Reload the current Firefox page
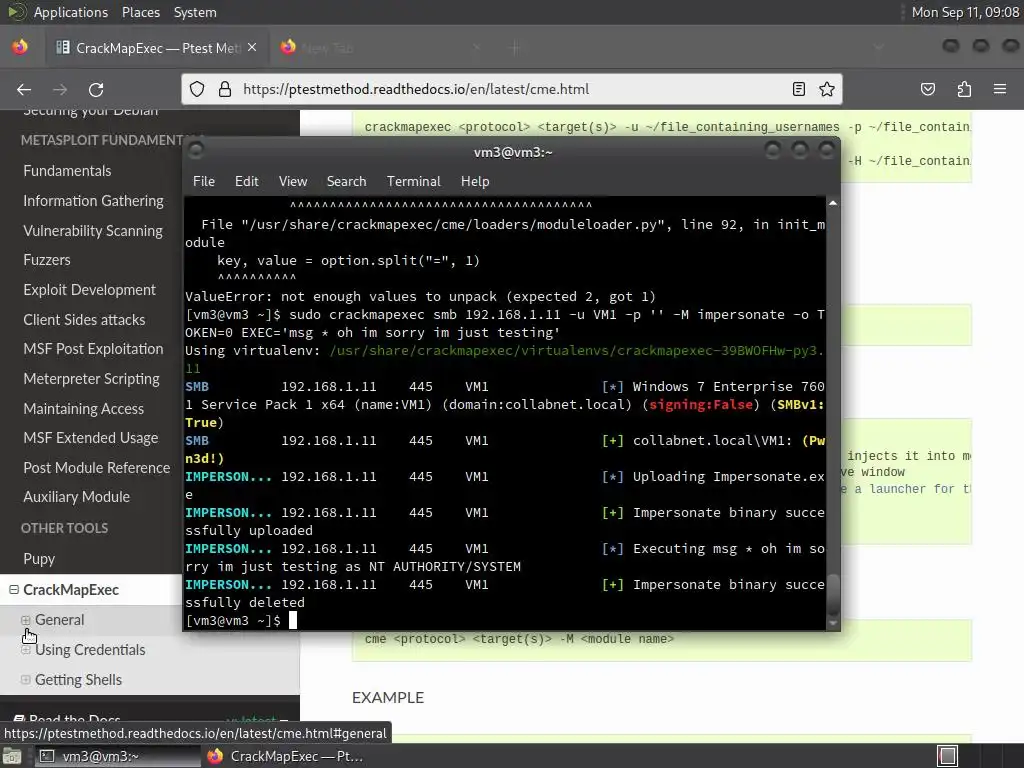1024x768 pixels. click(x=96, y=89)
